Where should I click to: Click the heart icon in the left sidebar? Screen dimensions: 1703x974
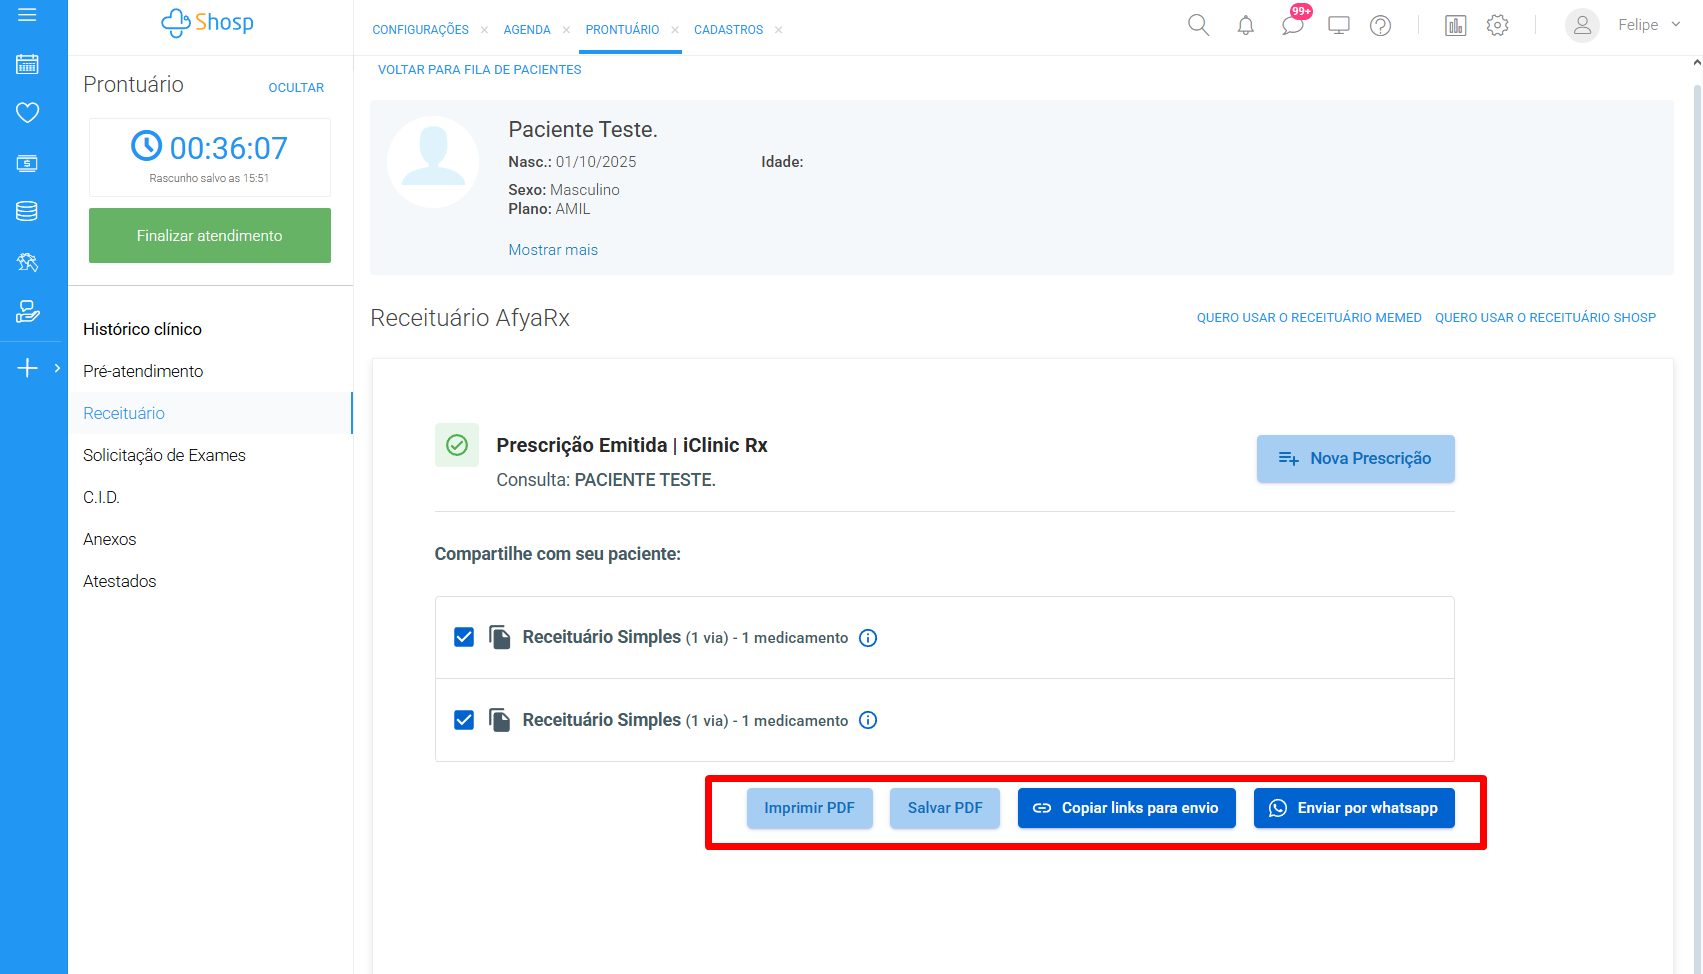pos(27,113)
